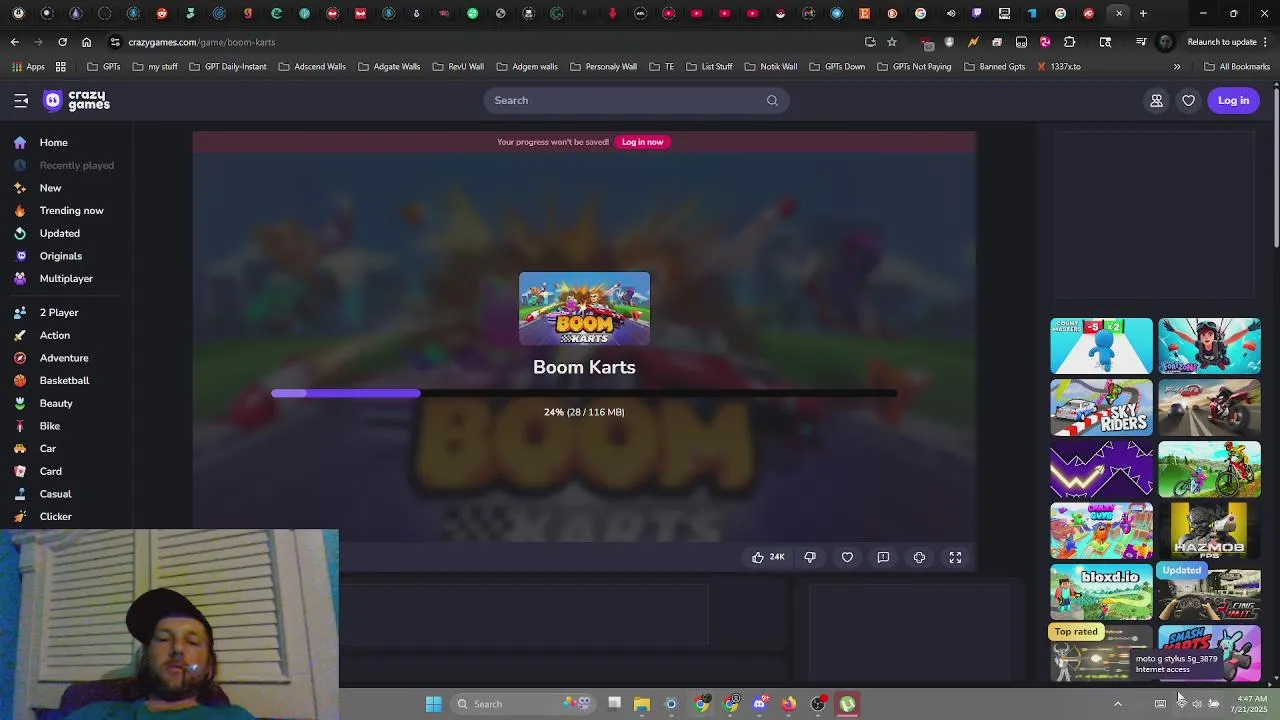Open Smash Karts game thumbnail

tap(1209, 654)
